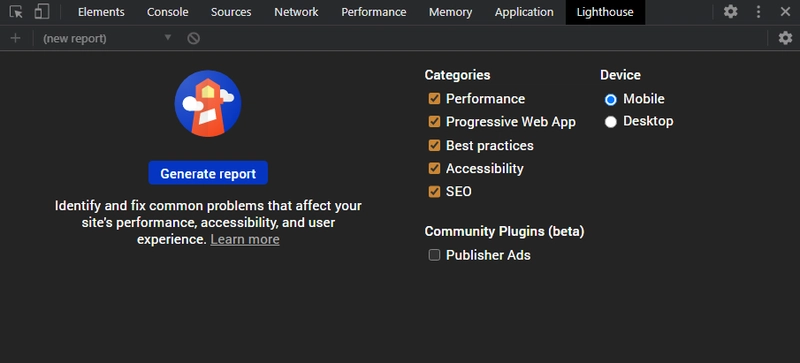The height and width of the screenshot is (363, 800).
Task: Click the clear all circle-slash icon
Action: click(x=193, y=38)
